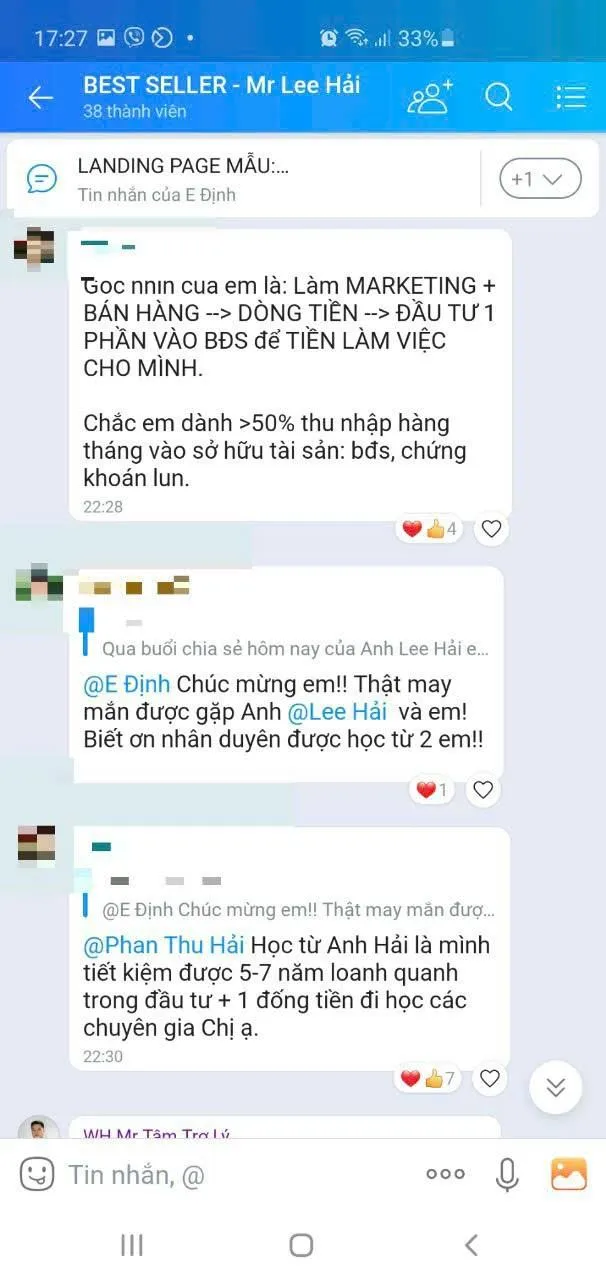Screen dimensions: 606x1280
Task: View reactions count on 22:30 message
Action: pos(429,1078)
